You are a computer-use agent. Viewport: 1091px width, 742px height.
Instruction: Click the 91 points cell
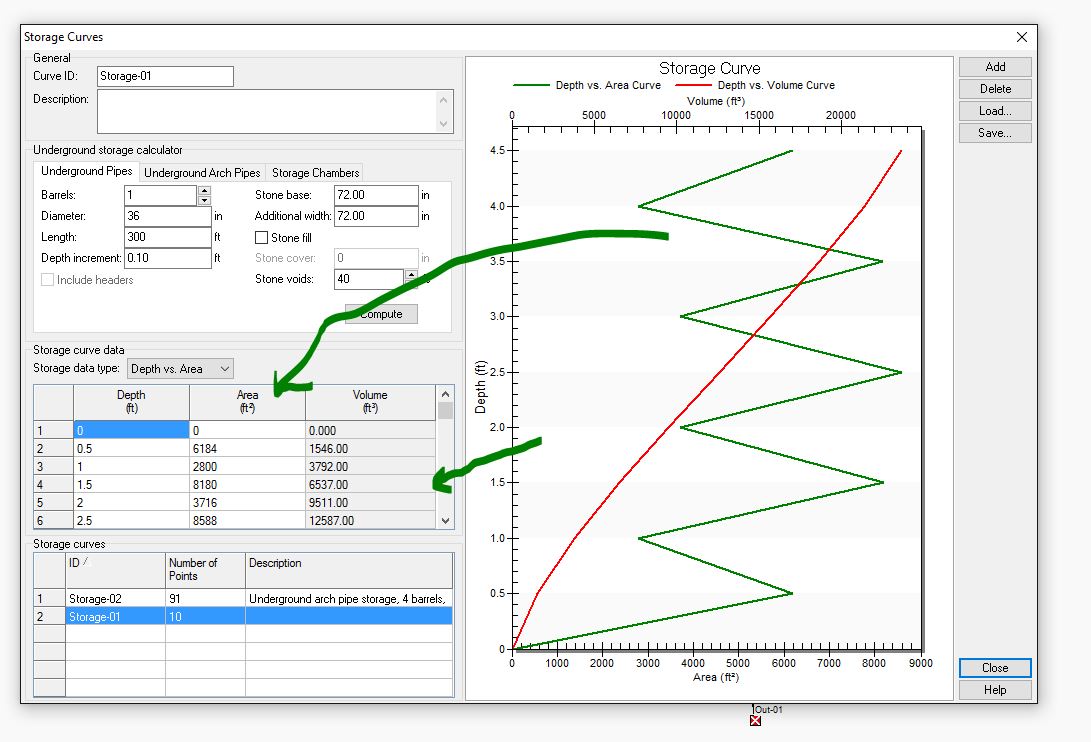[205, 599]
